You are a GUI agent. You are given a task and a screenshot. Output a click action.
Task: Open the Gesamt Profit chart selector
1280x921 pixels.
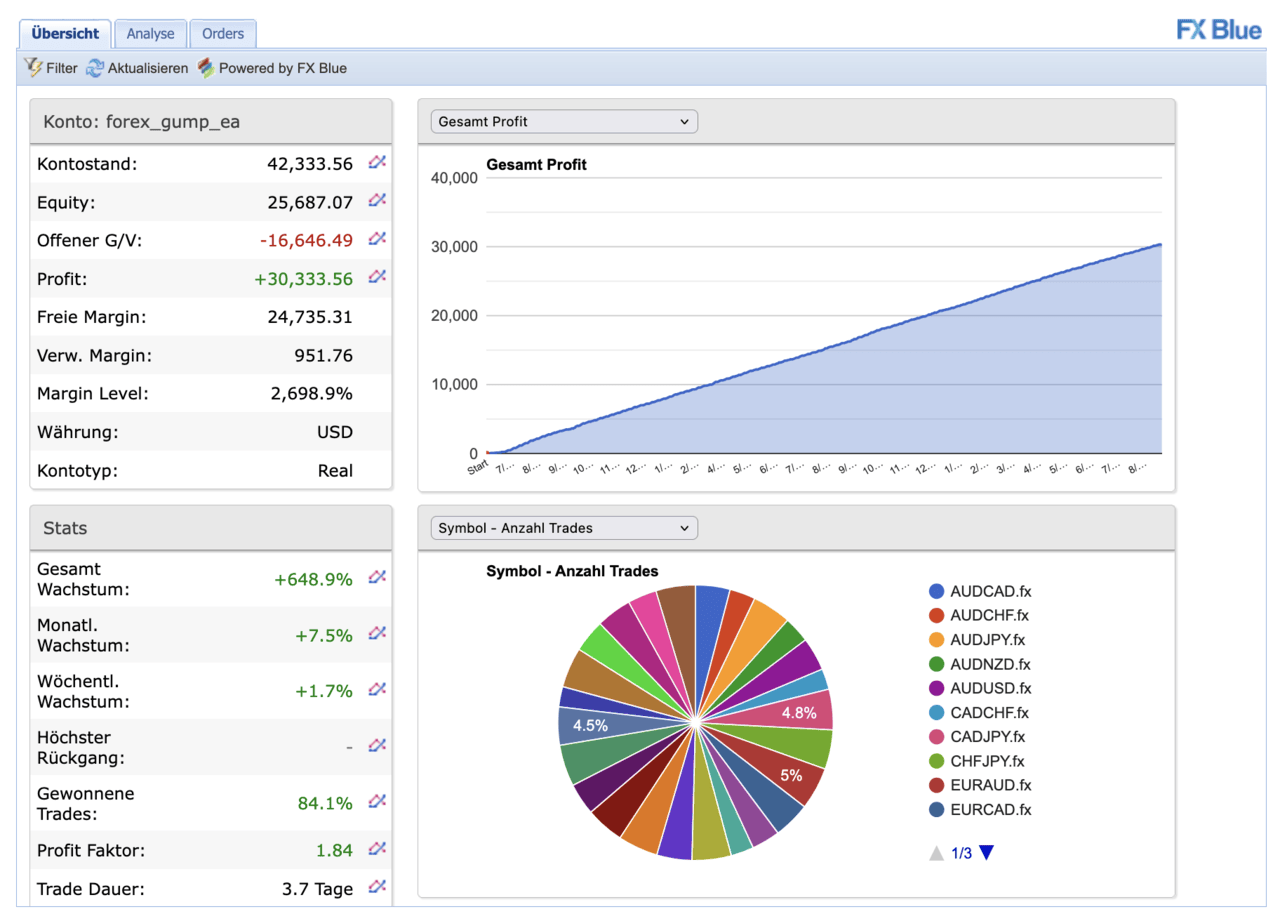point(562,121)
